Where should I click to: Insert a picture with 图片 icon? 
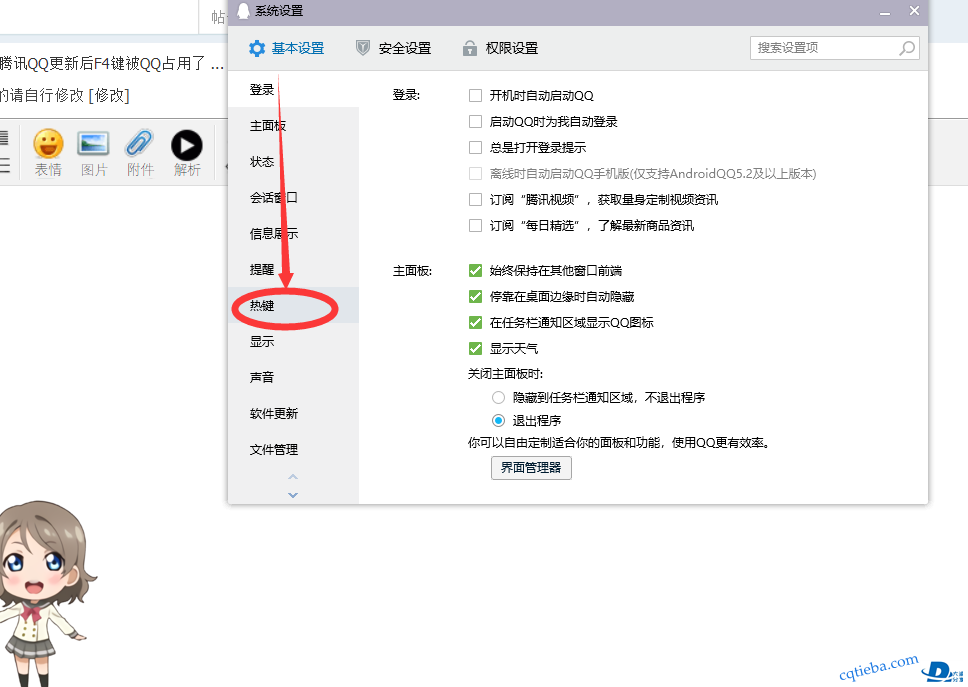pos(94,152)
